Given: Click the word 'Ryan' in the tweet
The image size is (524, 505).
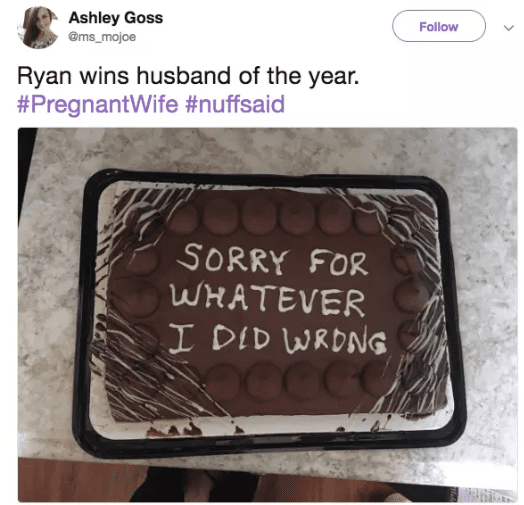Looking at the screenshot, I should click(44, 76).
